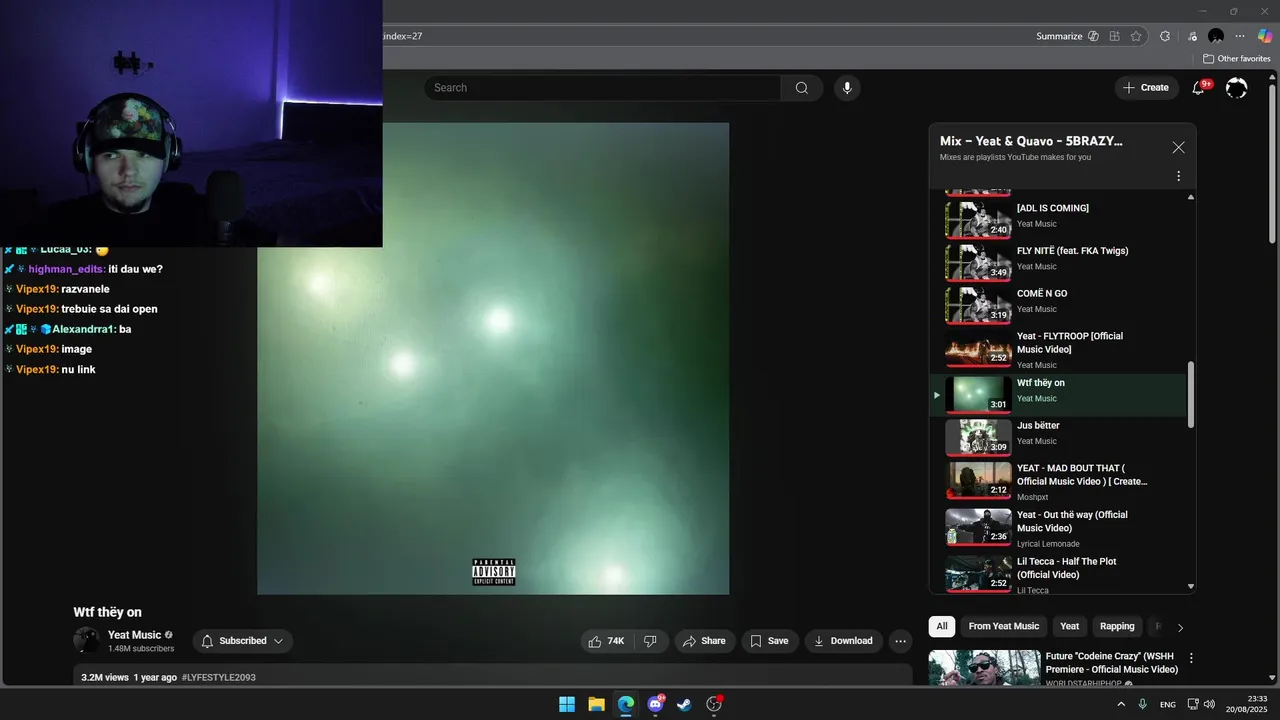The image size is (1280, 720).
Task: Open the OBS icon on taskbar
Action: [x=714, y=704]
